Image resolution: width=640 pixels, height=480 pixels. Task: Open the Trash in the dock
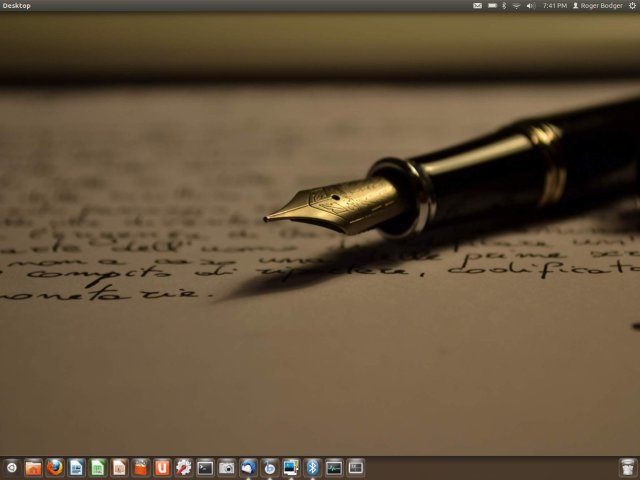(x=628, y=468)
